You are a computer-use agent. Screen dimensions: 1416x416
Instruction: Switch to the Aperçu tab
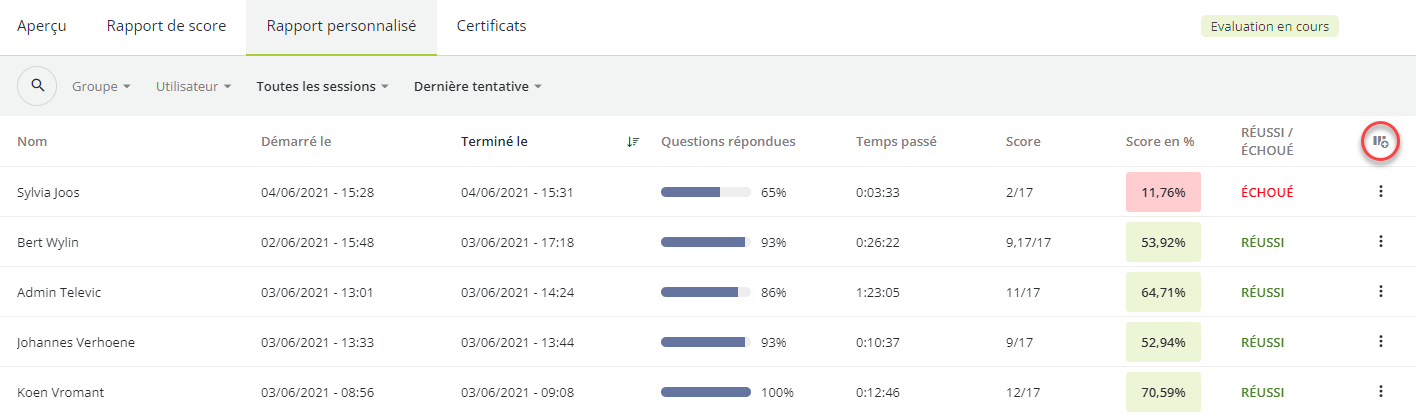point(42,26)
